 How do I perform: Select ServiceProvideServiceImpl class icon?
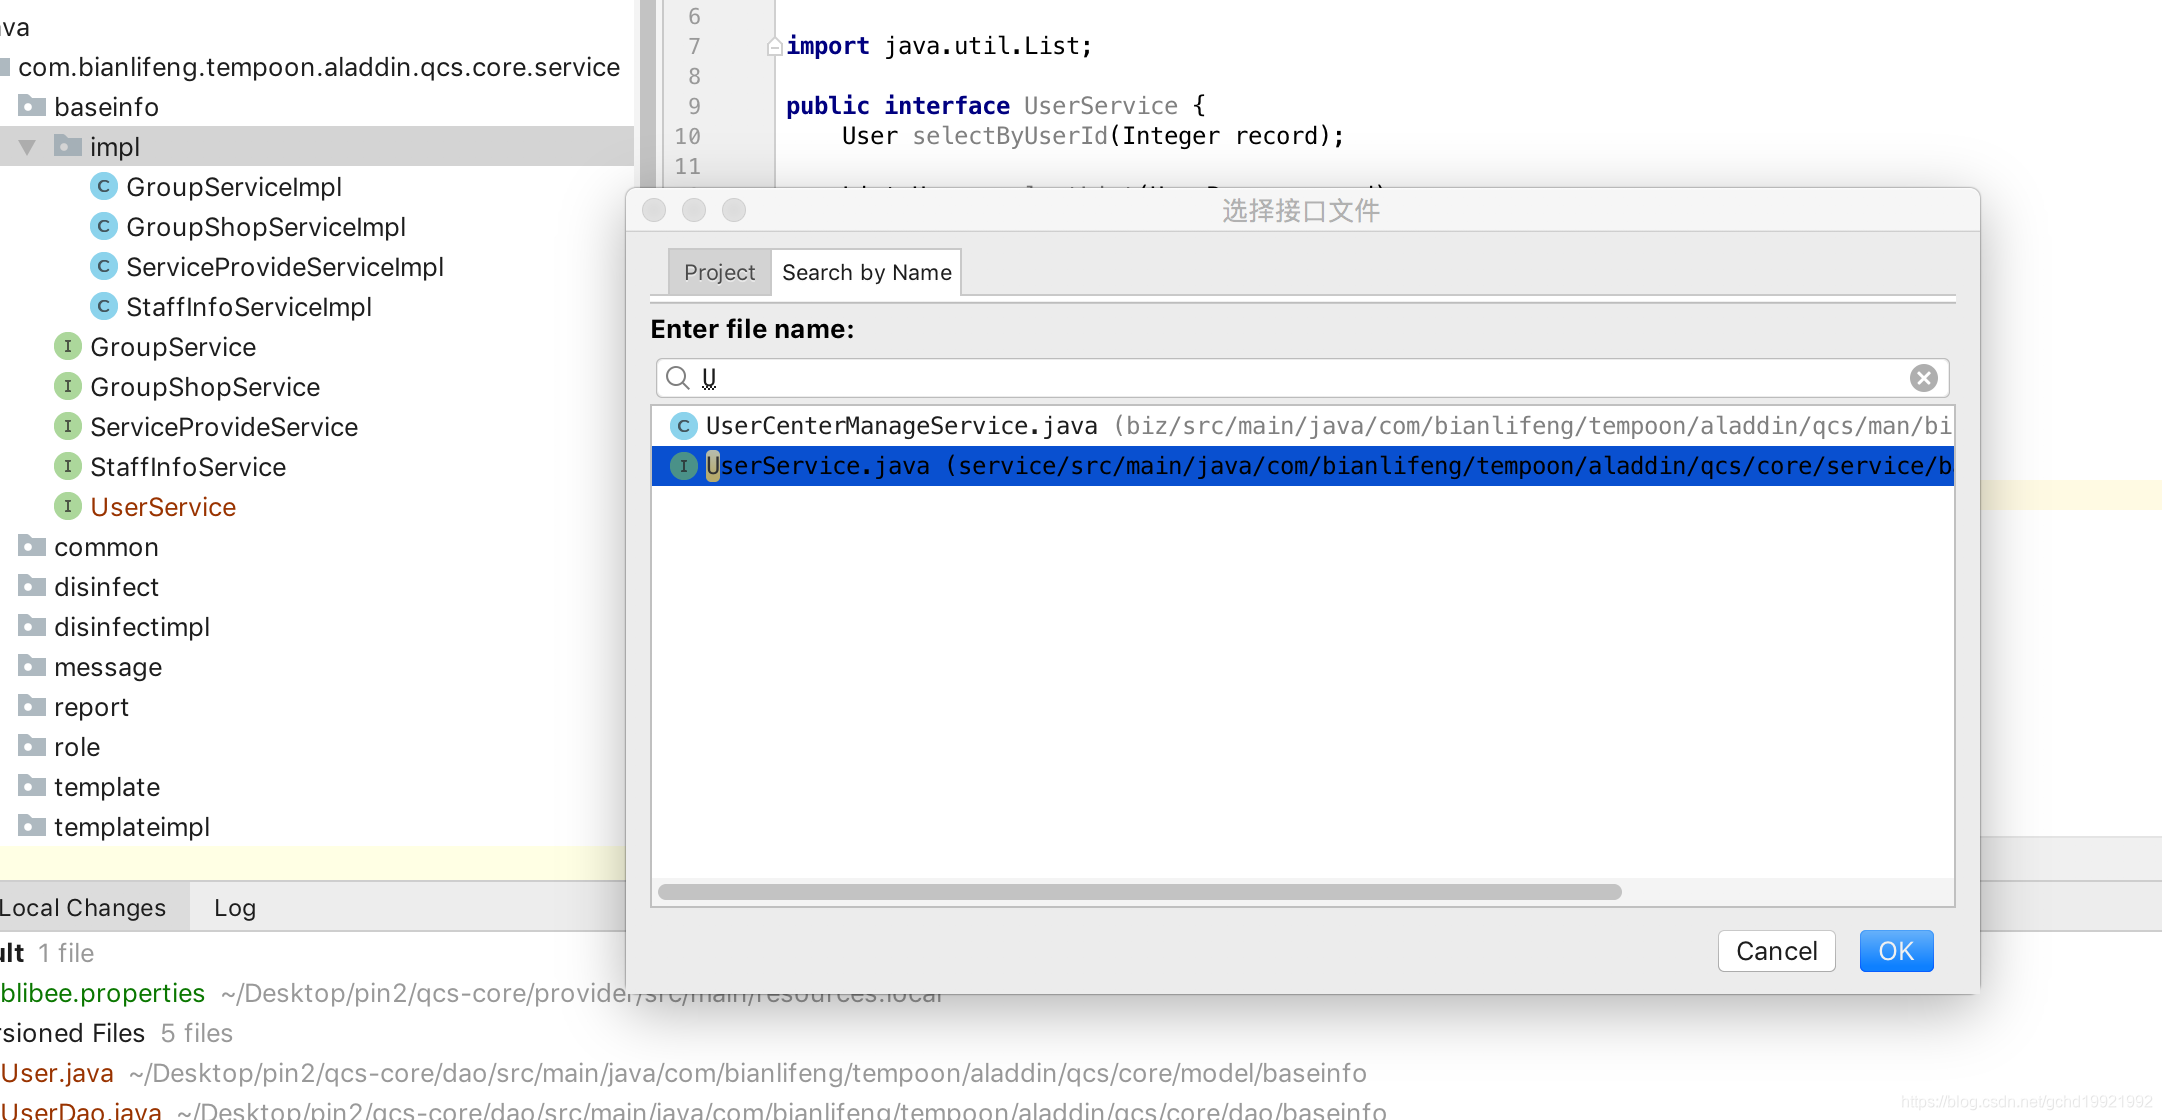pos(103,266)
